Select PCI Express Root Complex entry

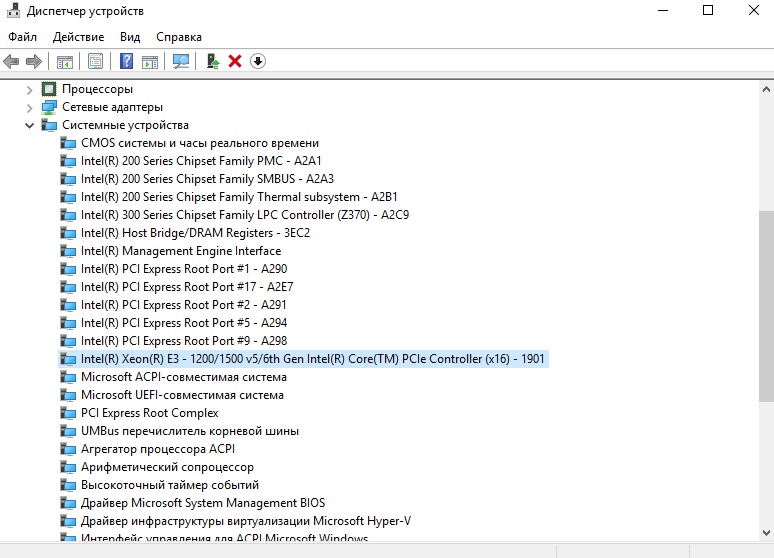pyautogui.click(x=149, y=413)
